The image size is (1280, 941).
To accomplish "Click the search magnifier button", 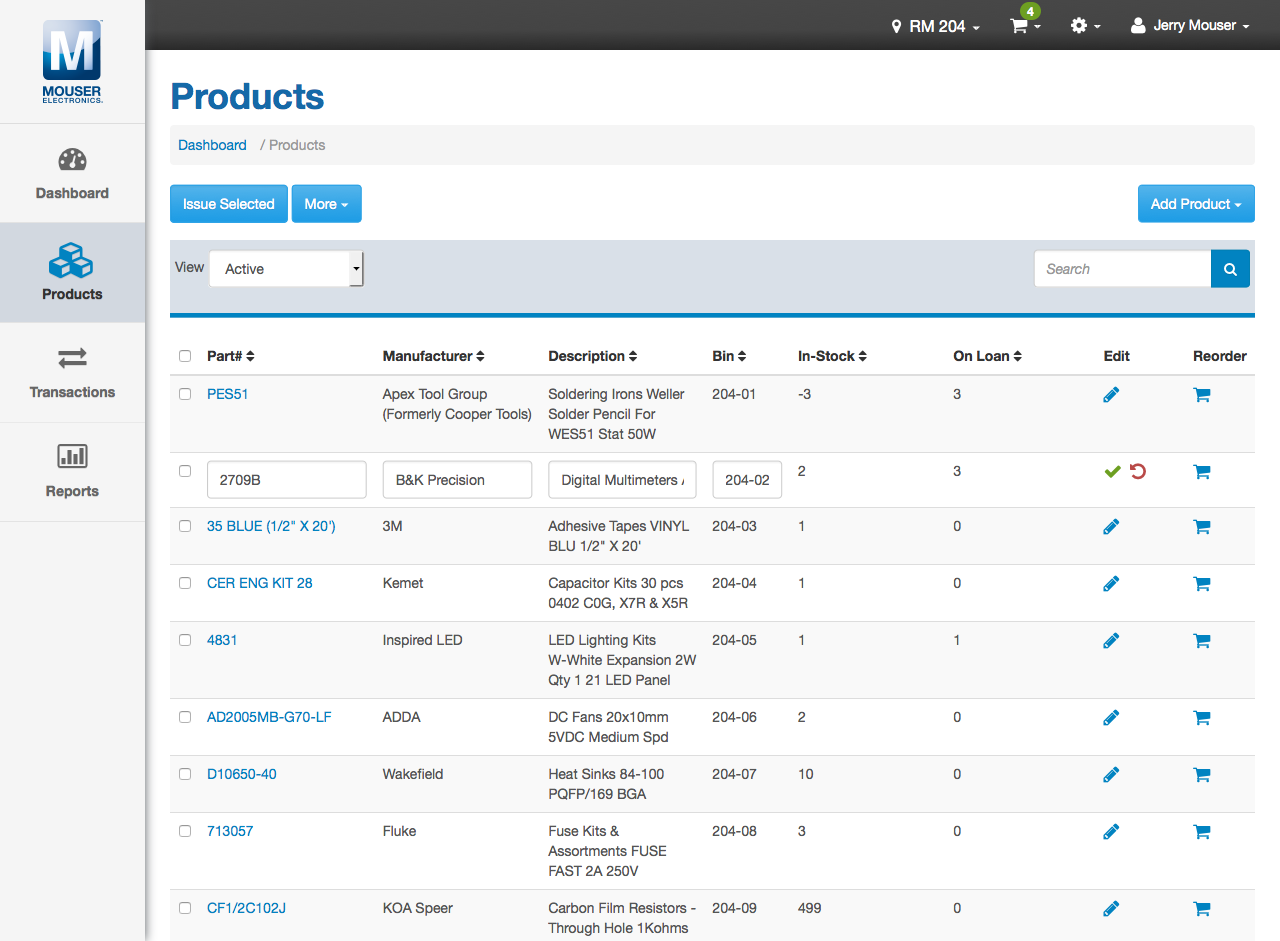I will 1230,268.
